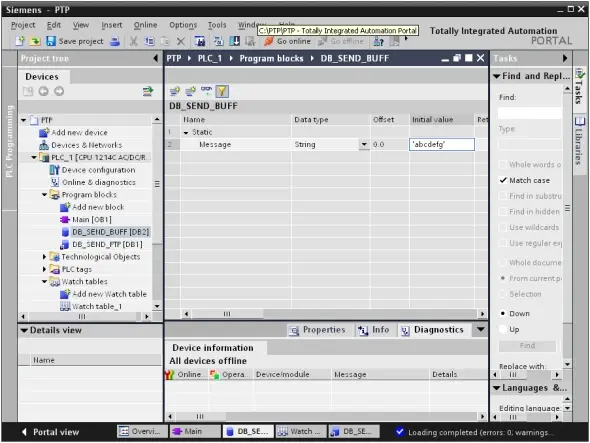This screenshot has height=443, width=590.
Task: Click the delete X icon in toolbar
Action: pos(181,41)
